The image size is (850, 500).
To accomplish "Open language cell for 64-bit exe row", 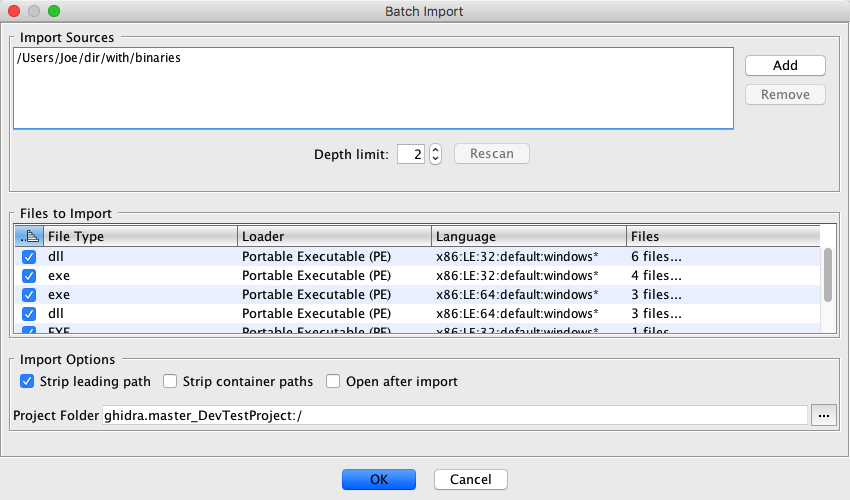I will pos(528,295).
